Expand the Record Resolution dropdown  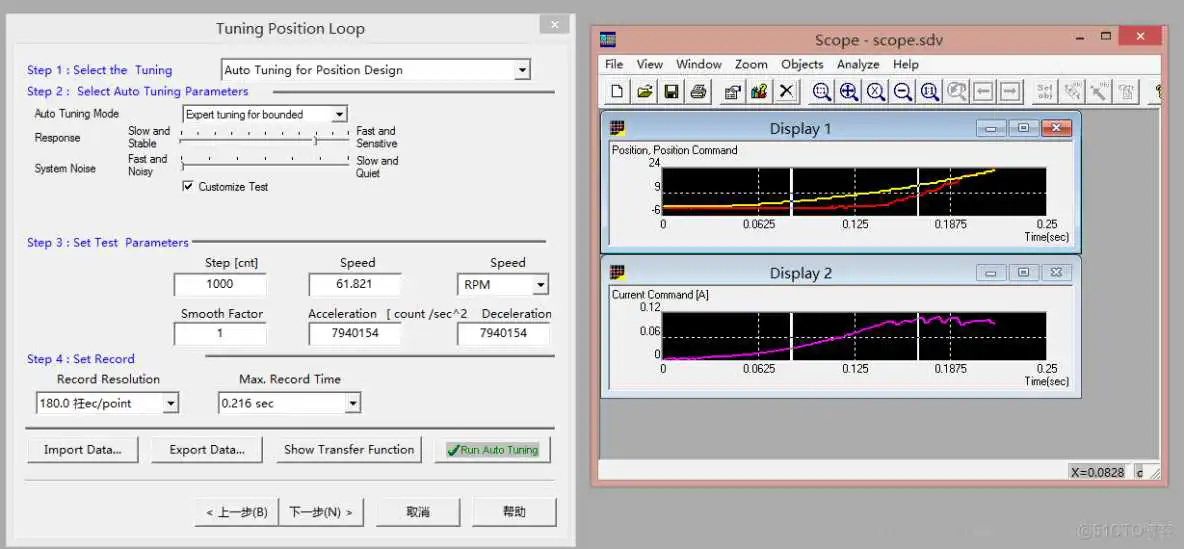tap(171, 403)
